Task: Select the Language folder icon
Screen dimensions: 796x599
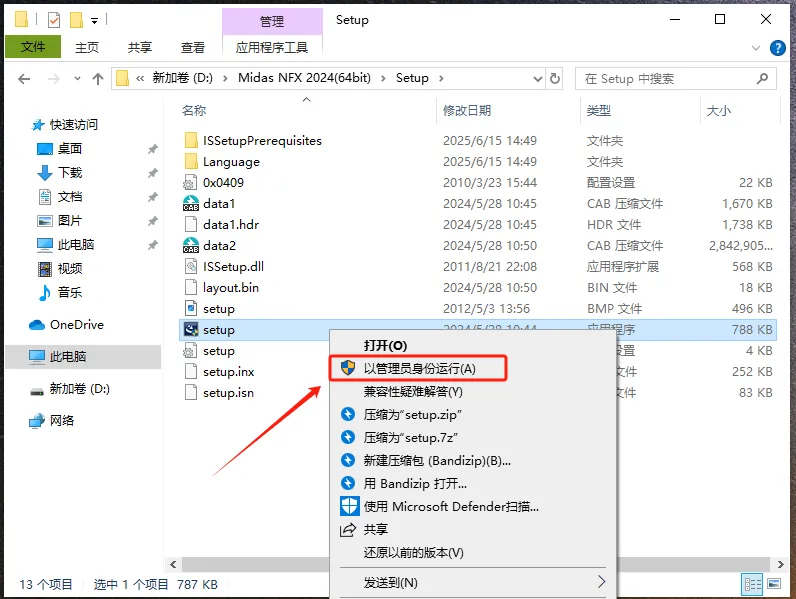Action: point(191,161)
